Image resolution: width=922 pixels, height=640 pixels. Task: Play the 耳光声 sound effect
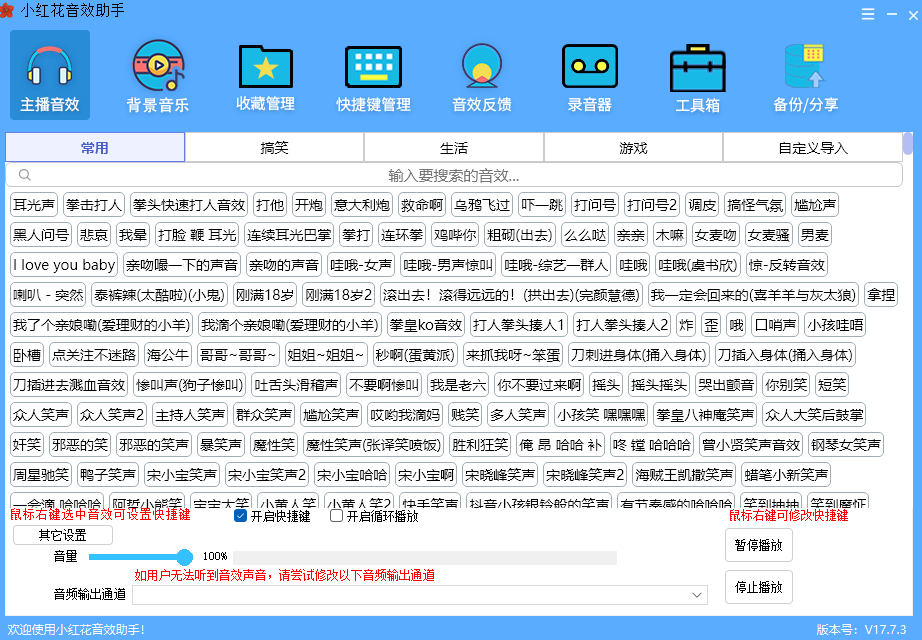click(x=34, y=205)
